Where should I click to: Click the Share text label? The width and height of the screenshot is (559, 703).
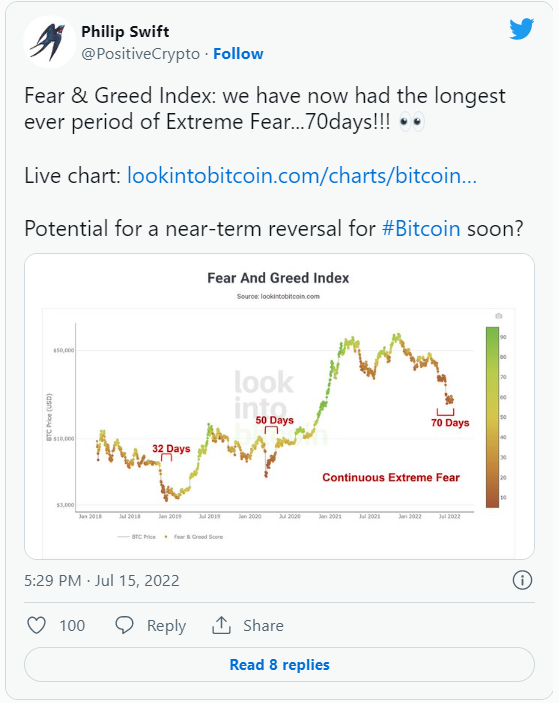click(x=263, y=625)
